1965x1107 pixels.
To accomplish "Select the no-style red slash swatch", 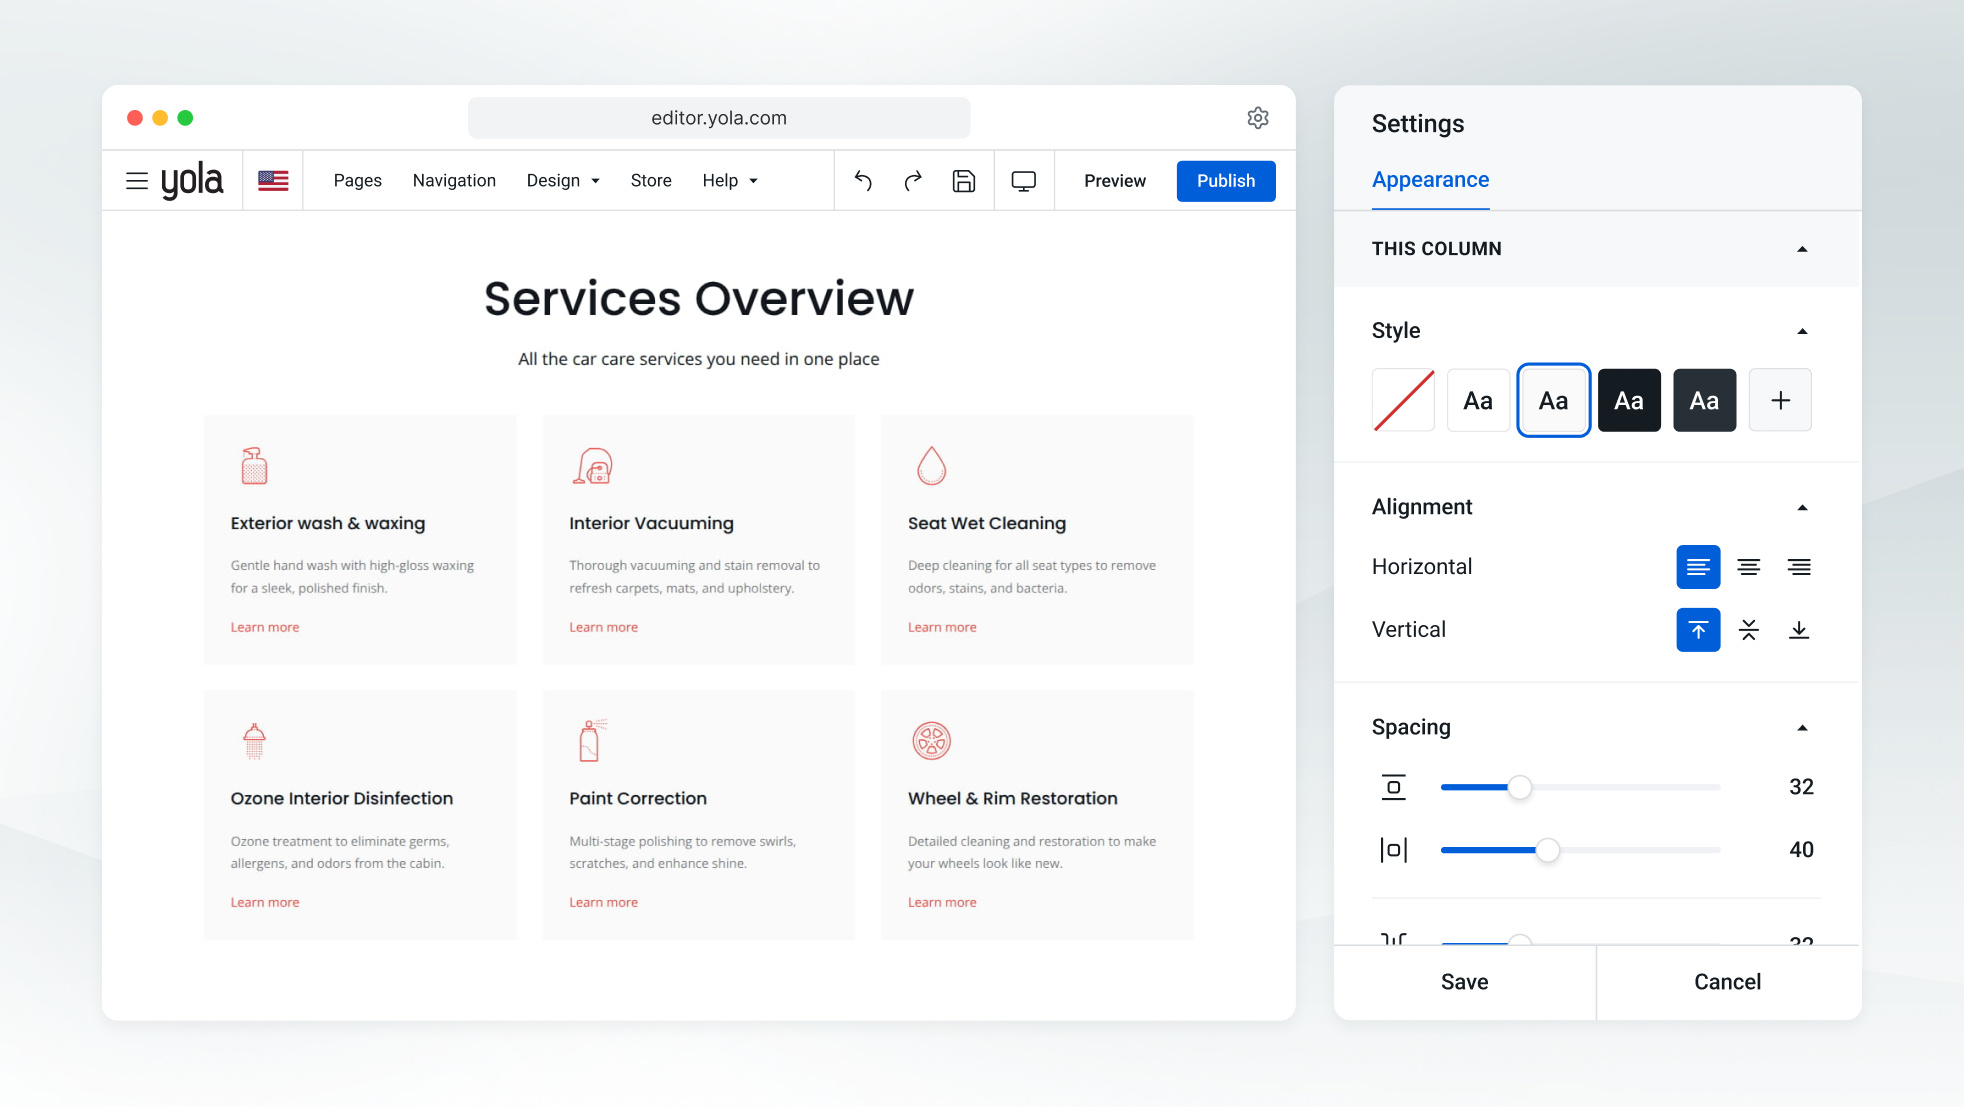I will pyautogui.click(x=1403, y=400).
